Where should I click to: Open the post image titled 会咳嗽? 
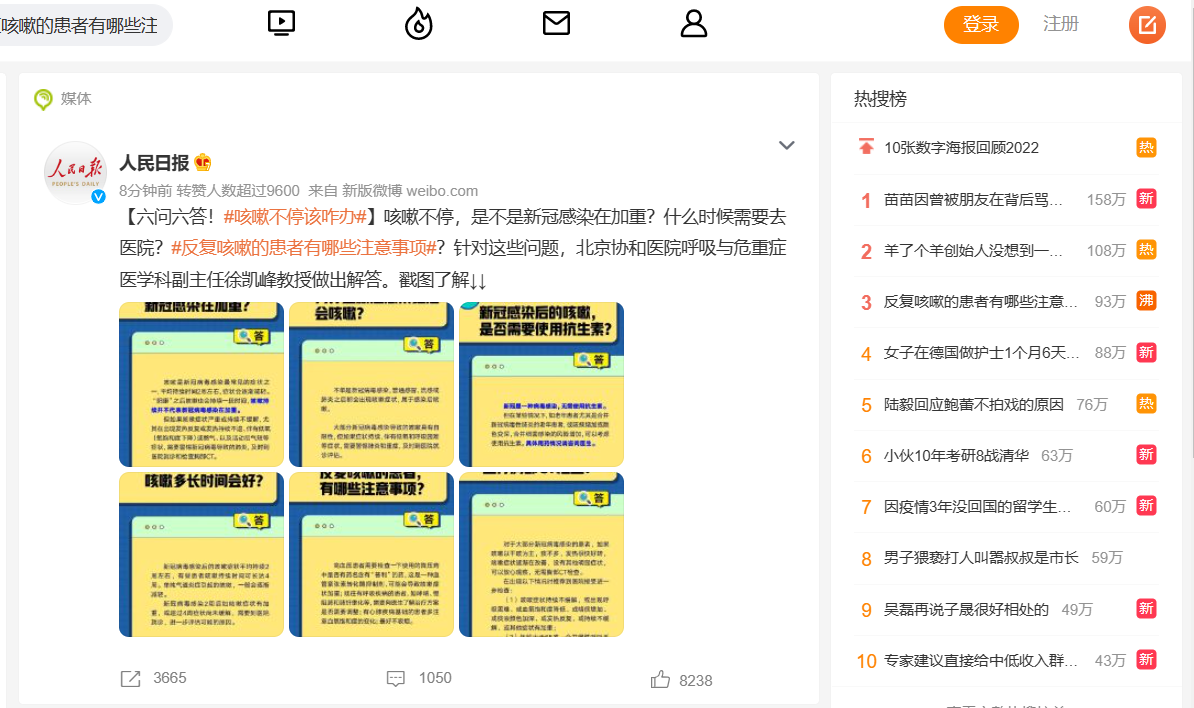pos(372,384)
